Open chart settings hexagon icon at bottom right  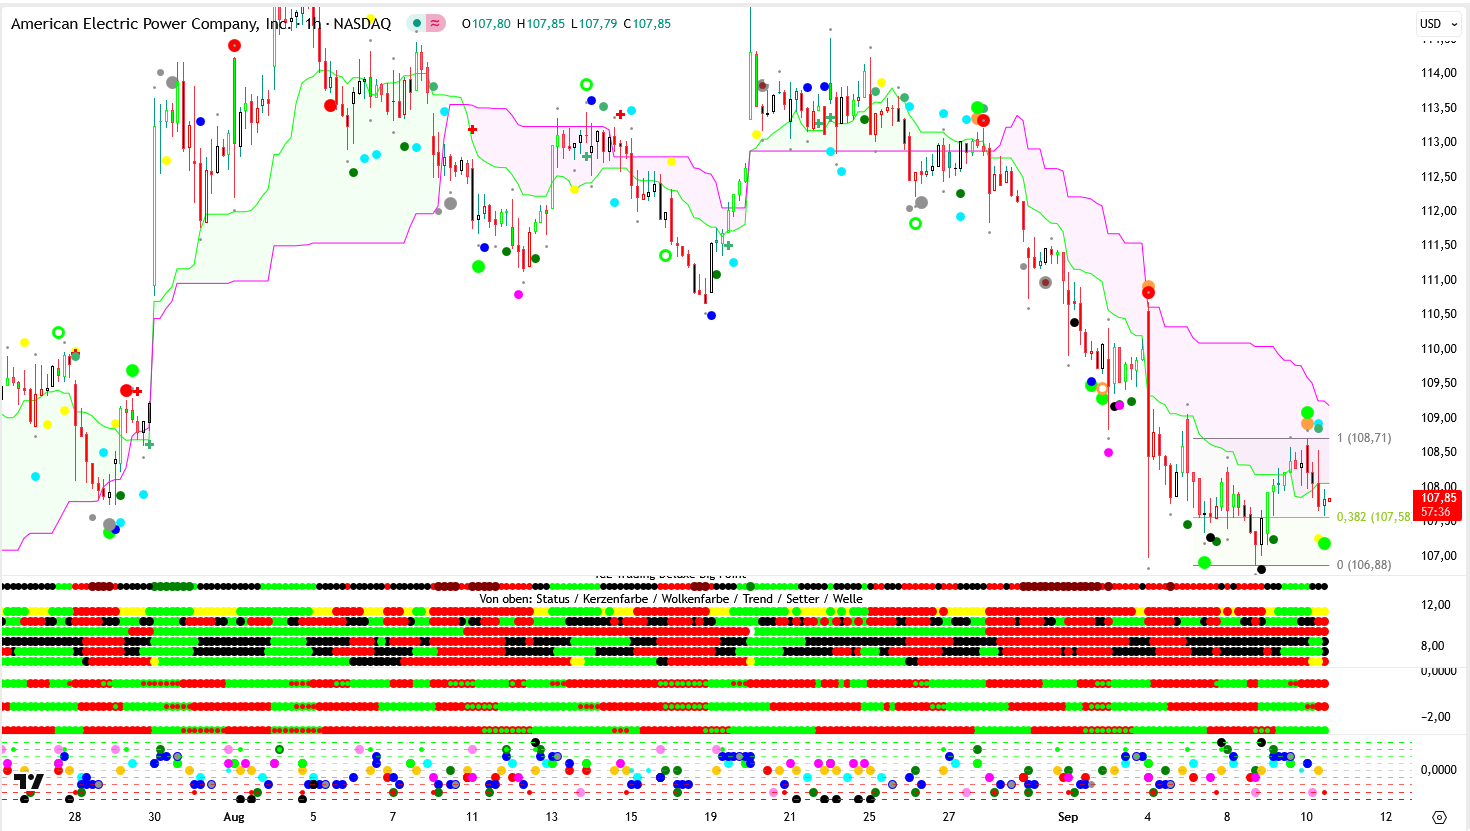tap(1439, 817)
